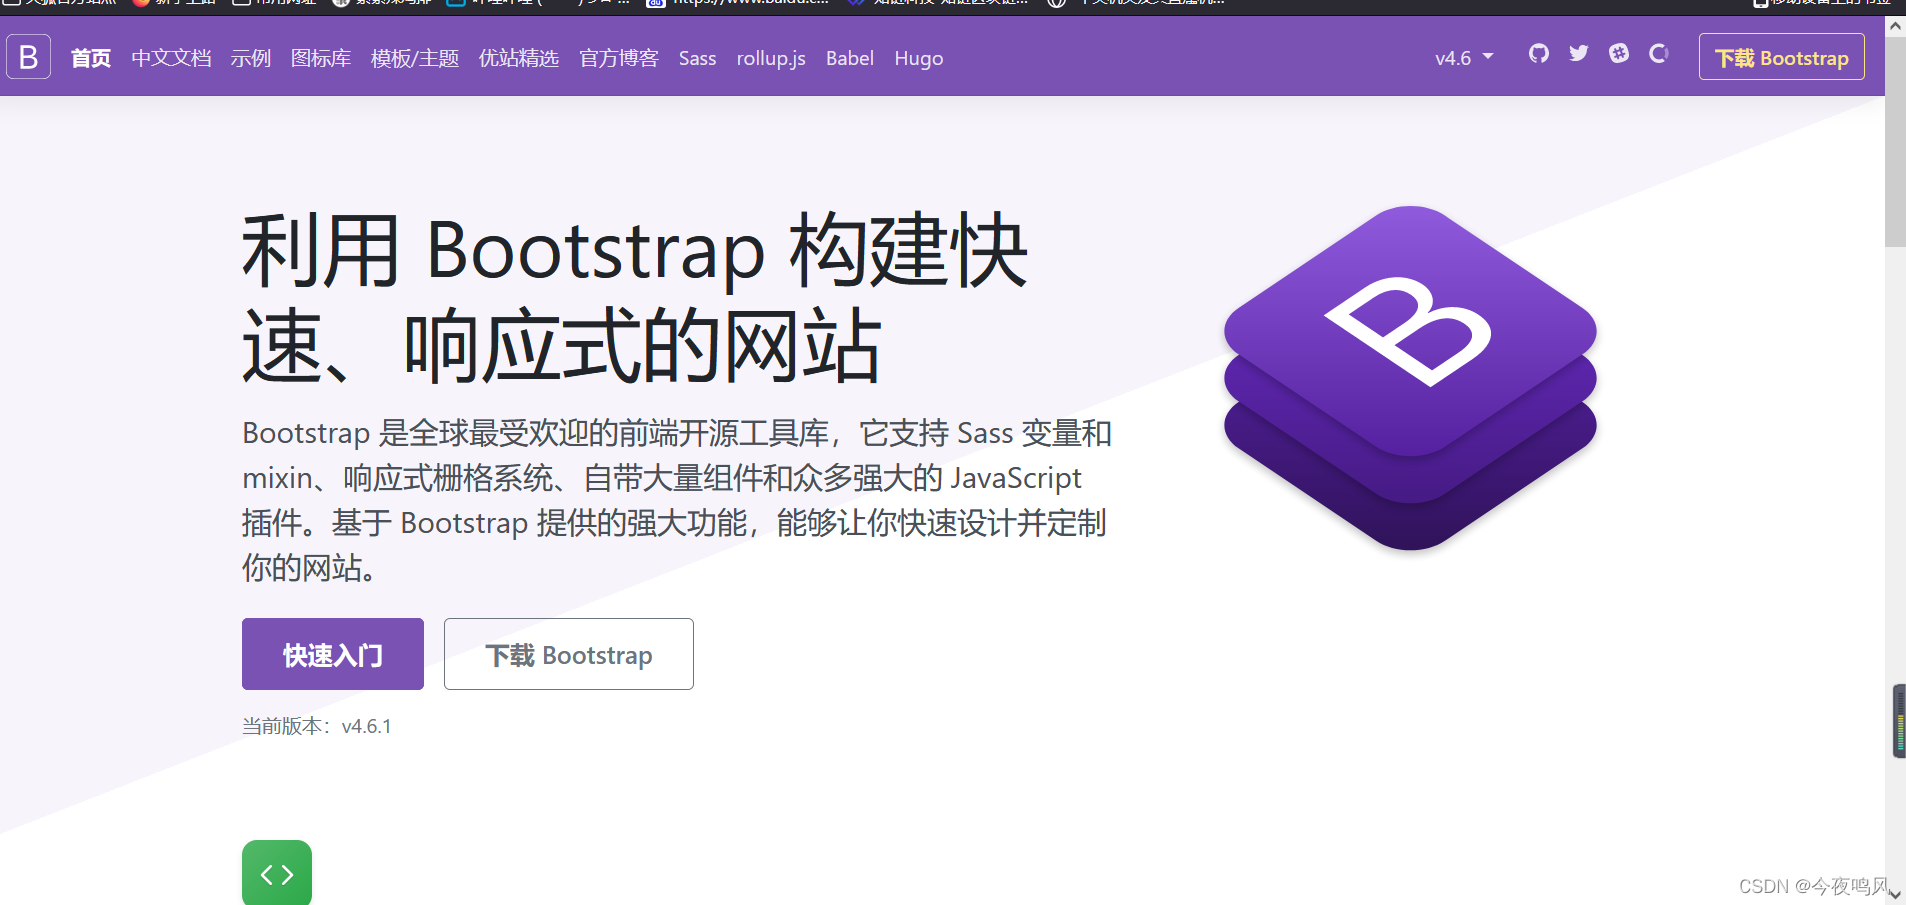1906x905 pixels.
Task: Open the Twitter icon link
Action: click(1578, 54)
